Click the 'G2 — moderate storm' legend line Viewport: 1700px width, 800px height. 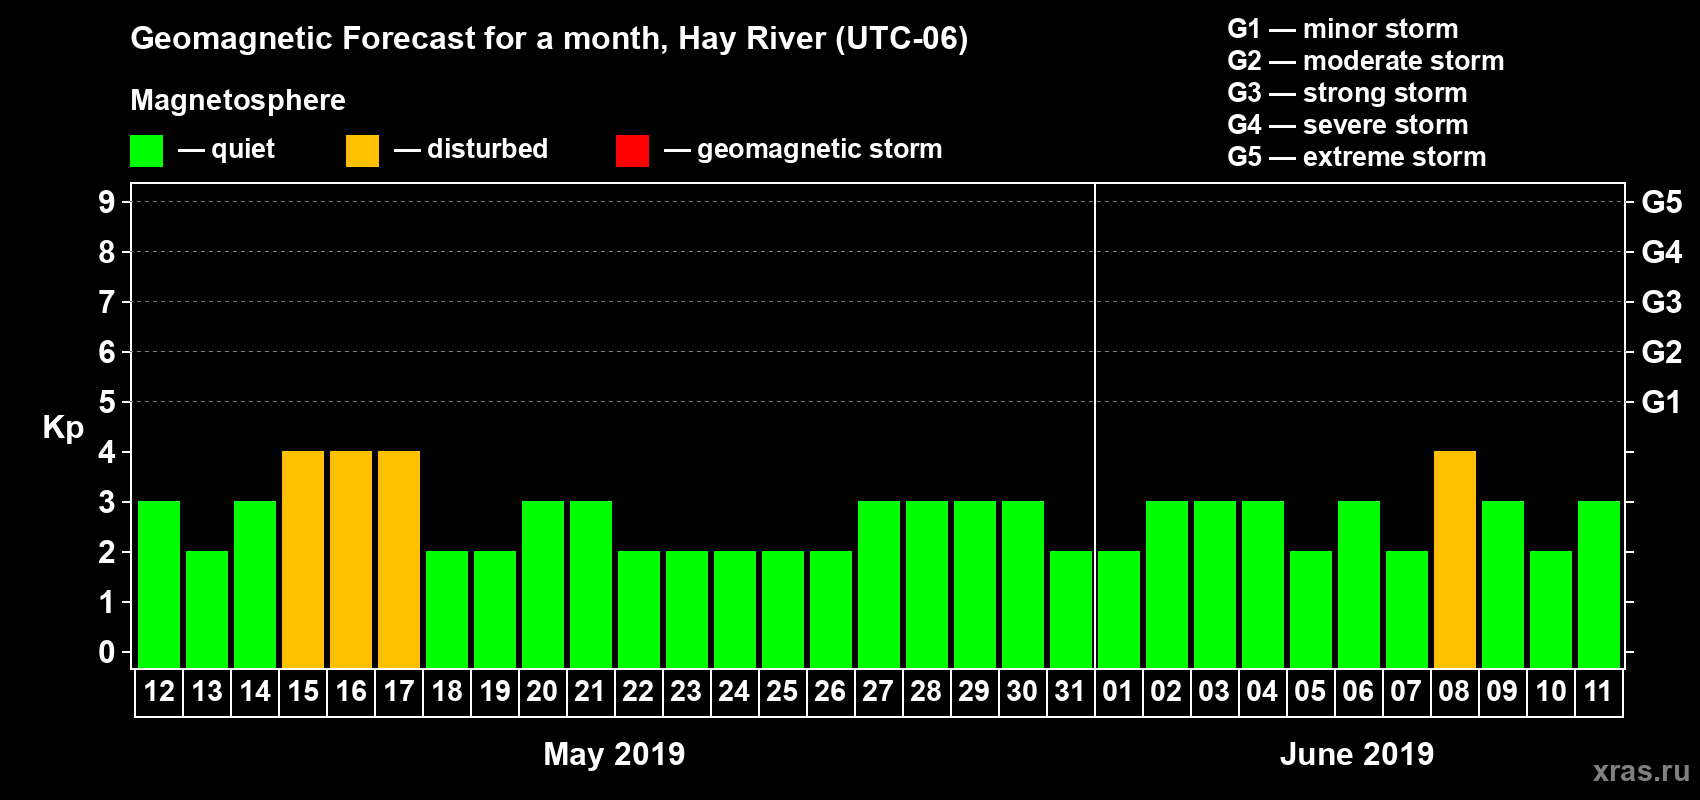[1366, 61]
